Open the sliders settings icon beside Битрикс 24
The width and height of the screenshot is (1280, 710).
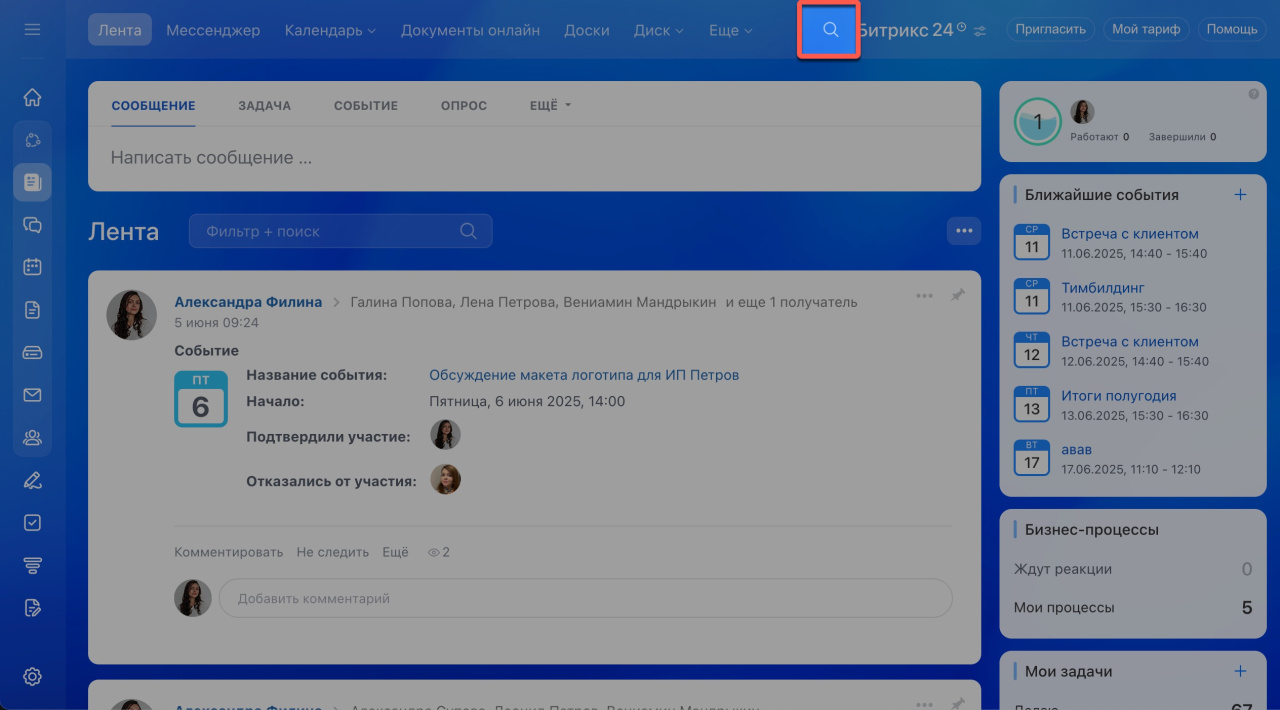(980, 31)
